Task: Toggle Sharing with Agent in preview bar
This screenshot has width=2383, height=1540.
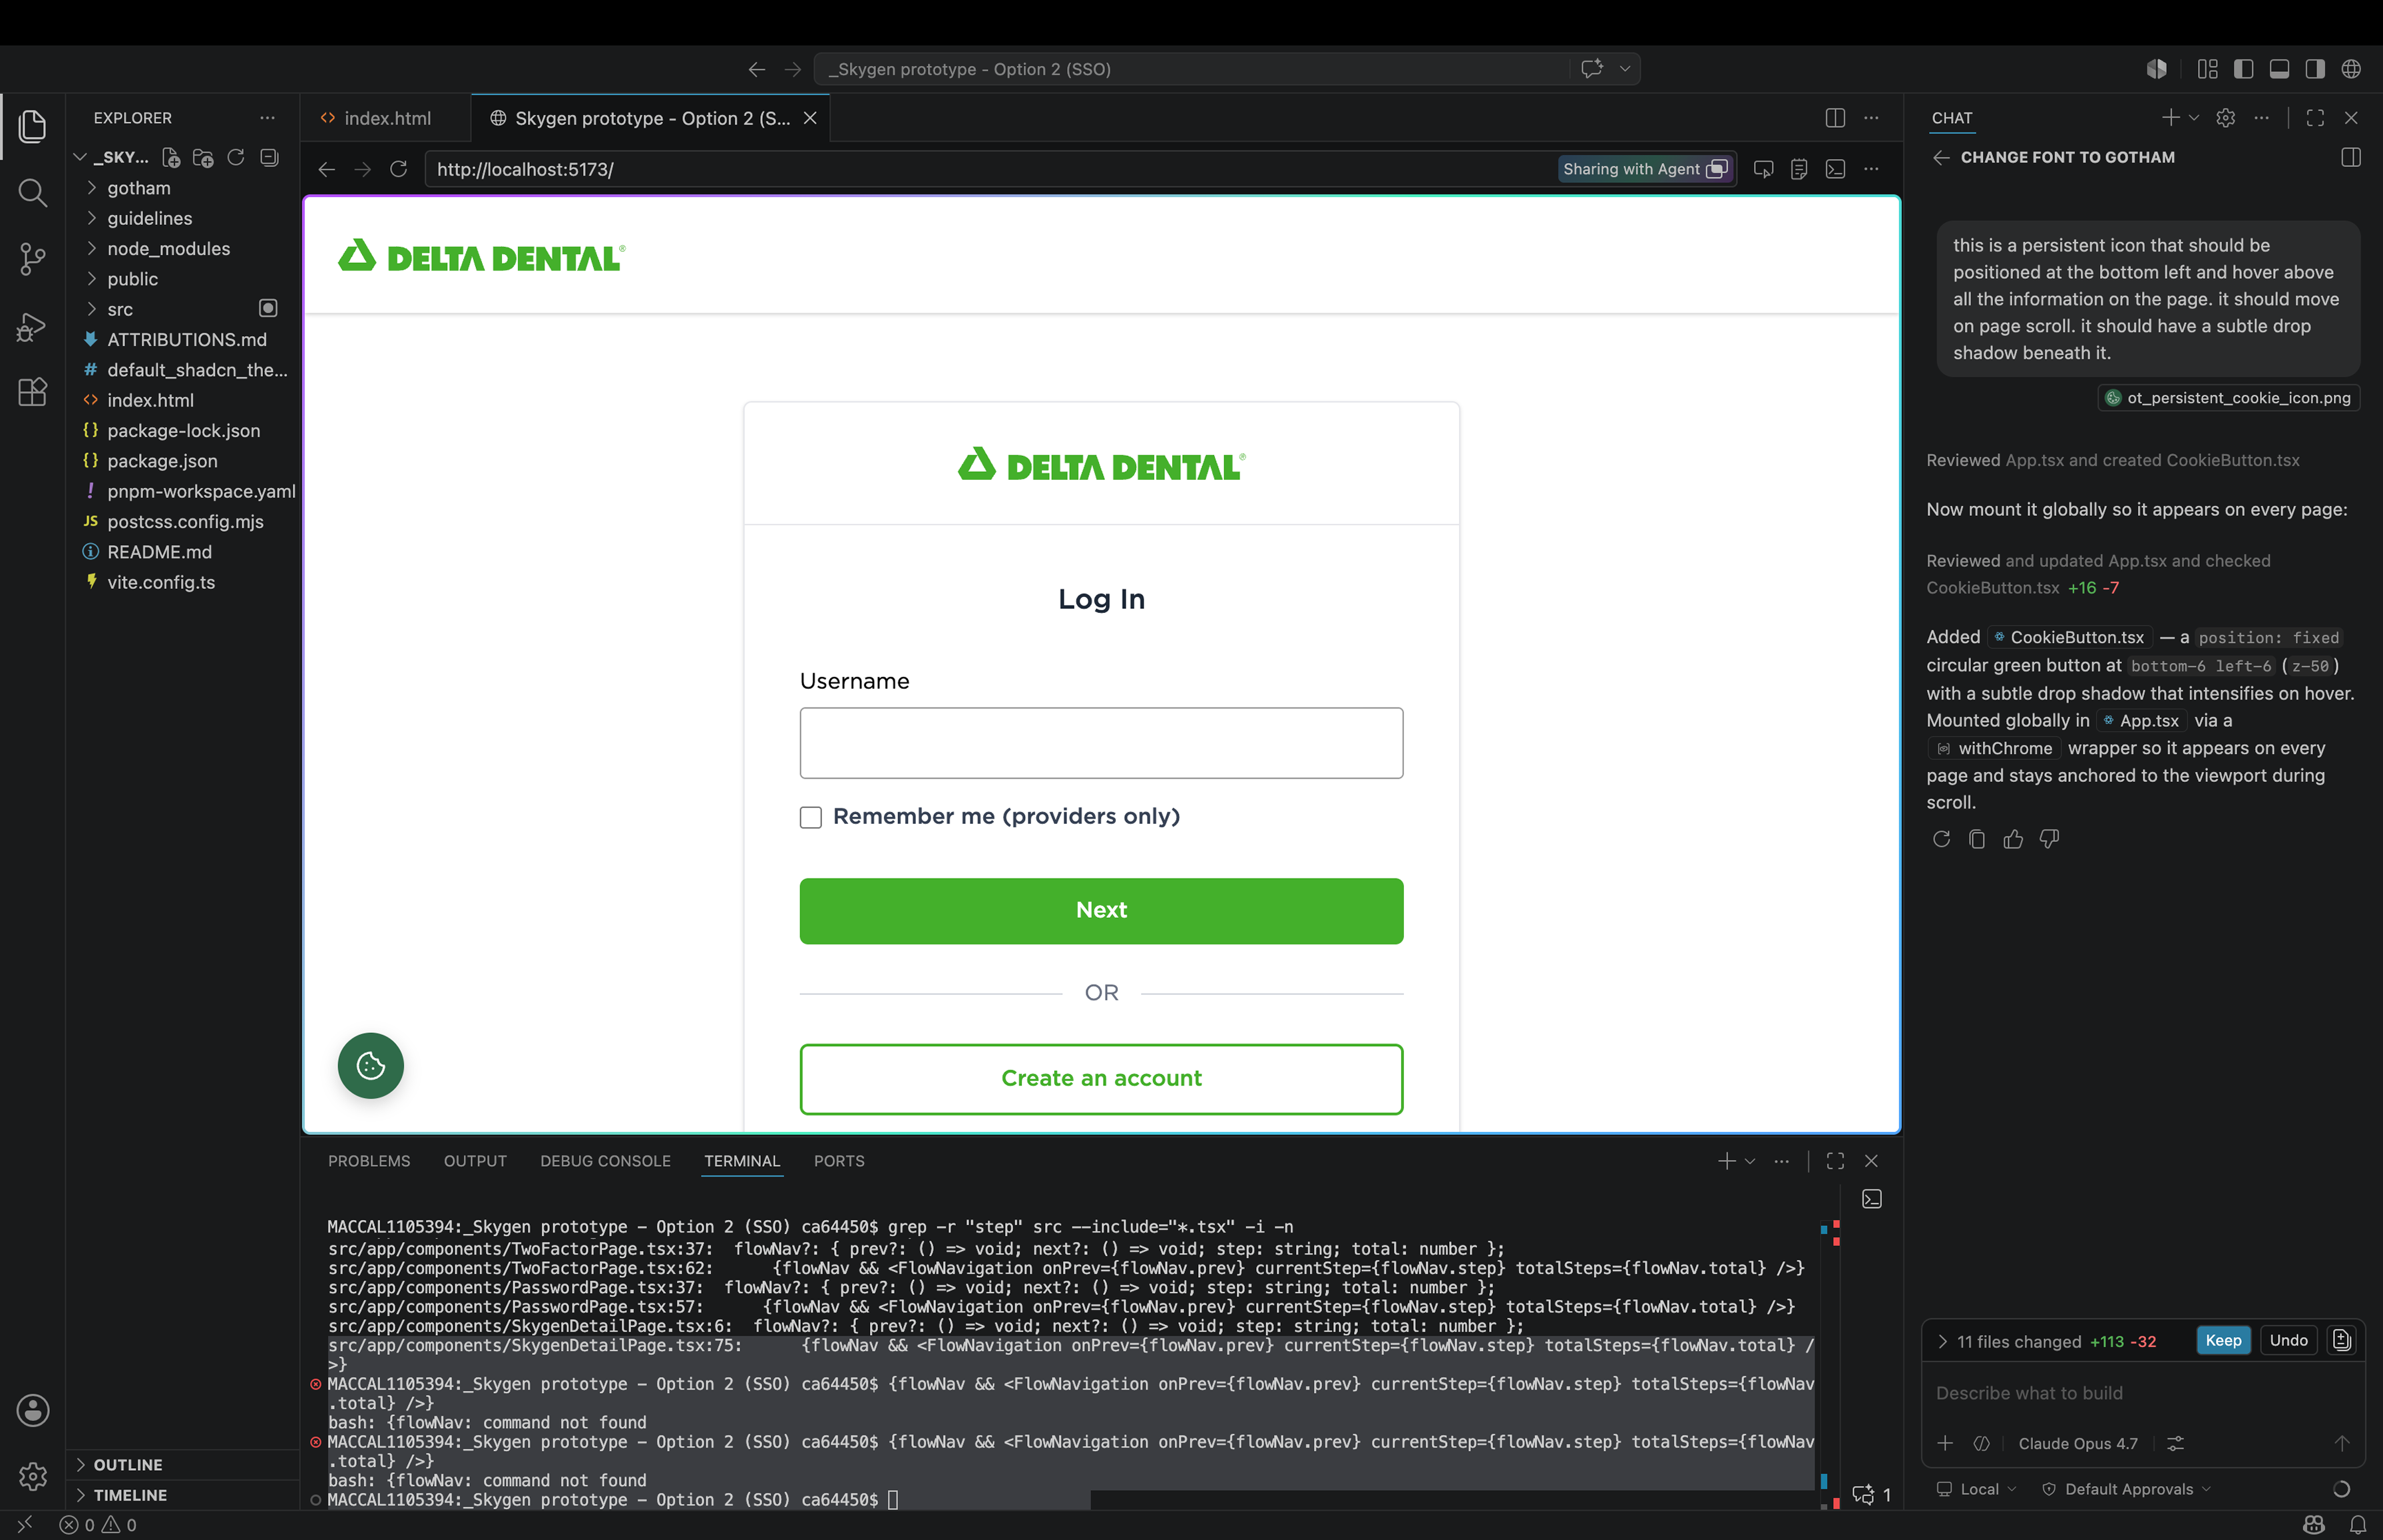Action: tap(1646, 169)
